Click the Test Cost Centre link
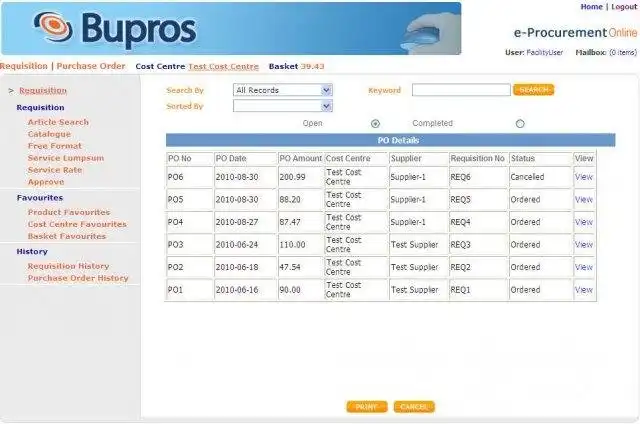The width and height of the screenshot is (640, 424). click(223, 67)
